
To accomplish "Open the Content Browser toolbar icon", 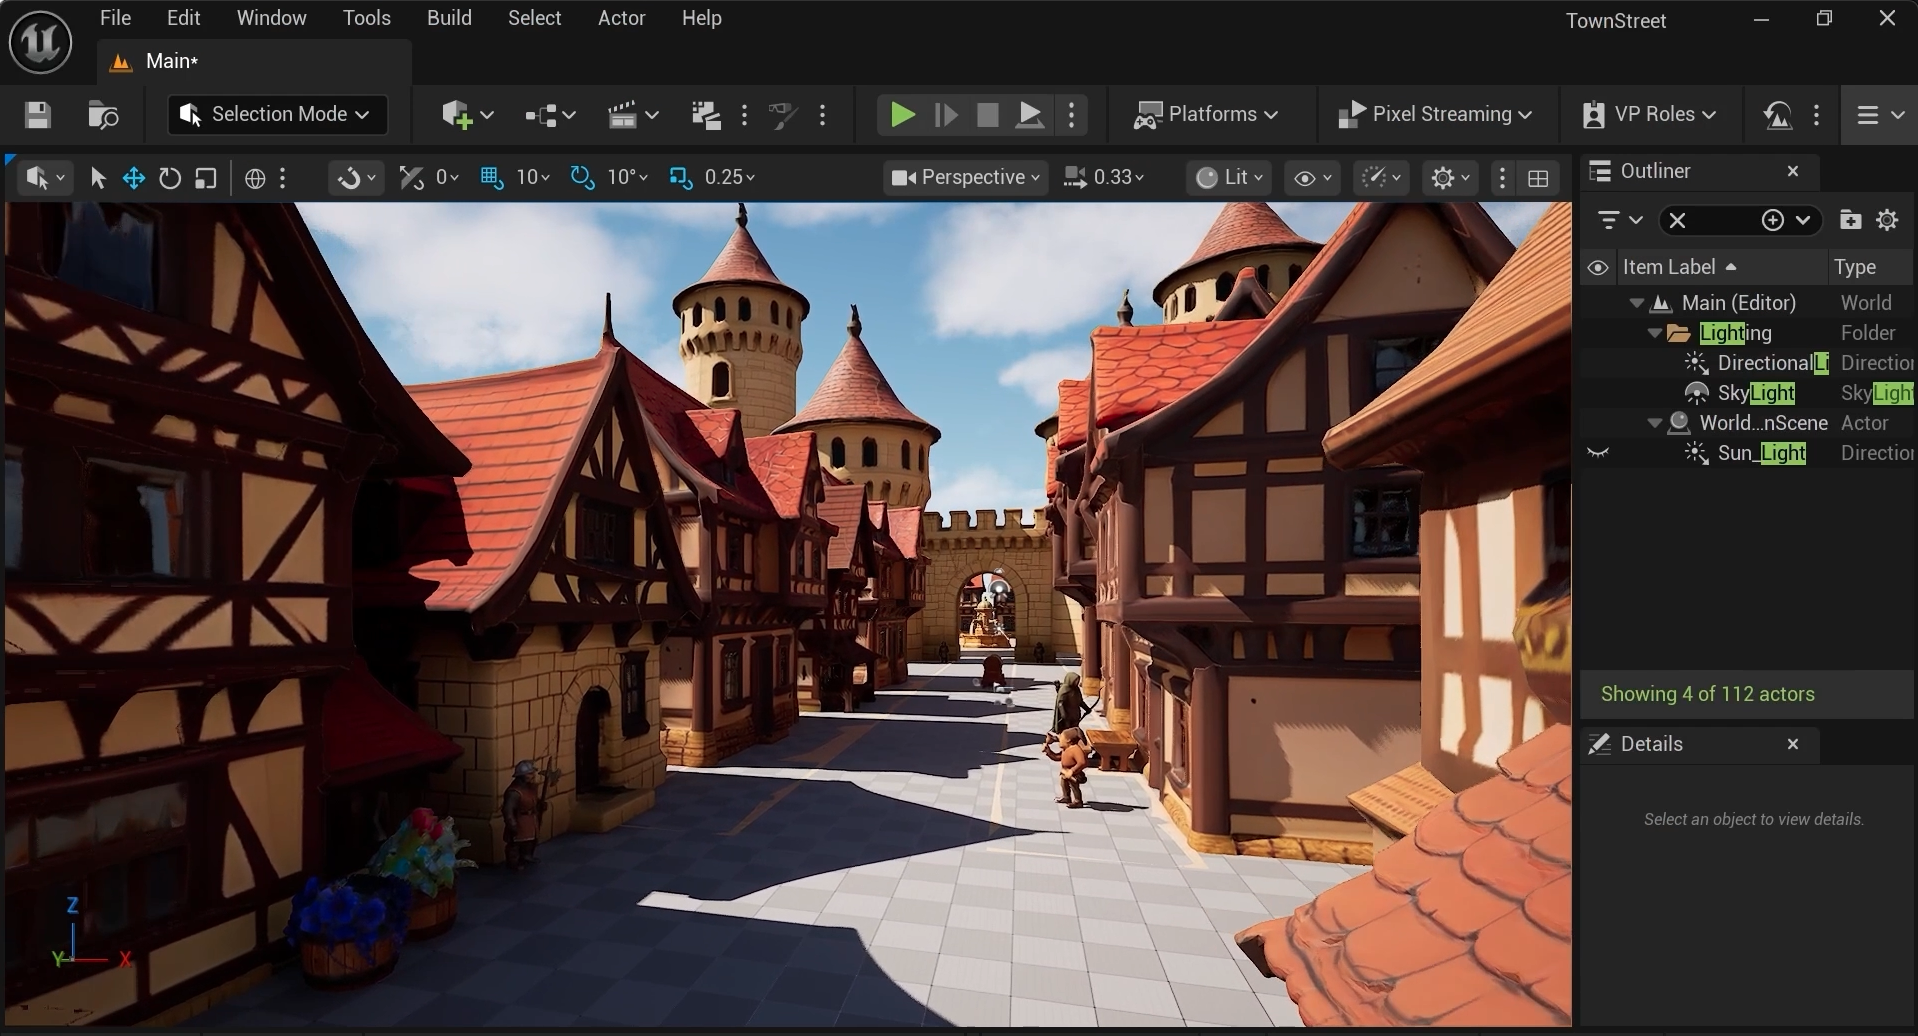I will pyautogui.click(x=103, y=115).
